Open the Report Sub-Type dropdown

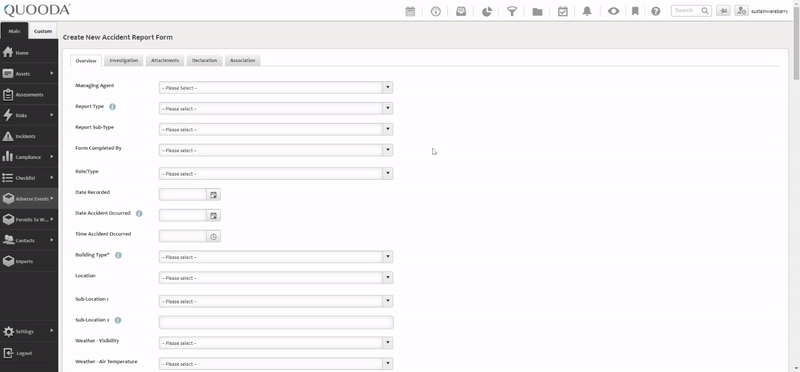[276, 130]
